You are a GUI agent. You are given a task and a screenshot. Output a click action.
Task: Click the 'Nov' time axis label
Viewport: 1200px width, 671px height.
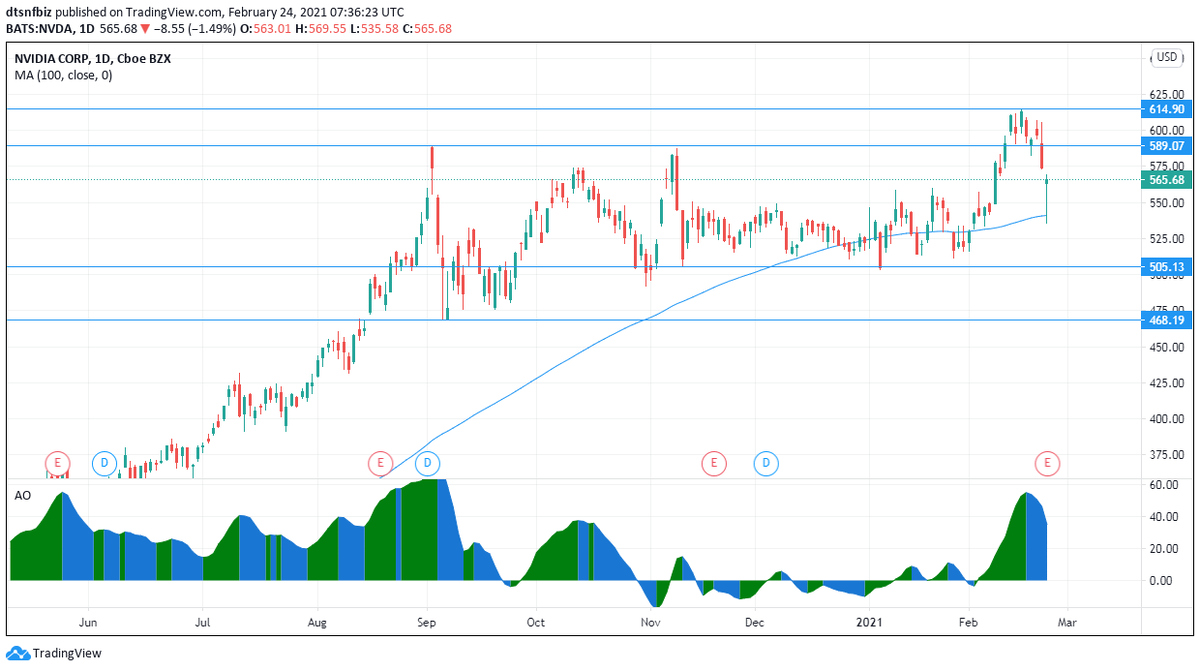click(651, 622)
